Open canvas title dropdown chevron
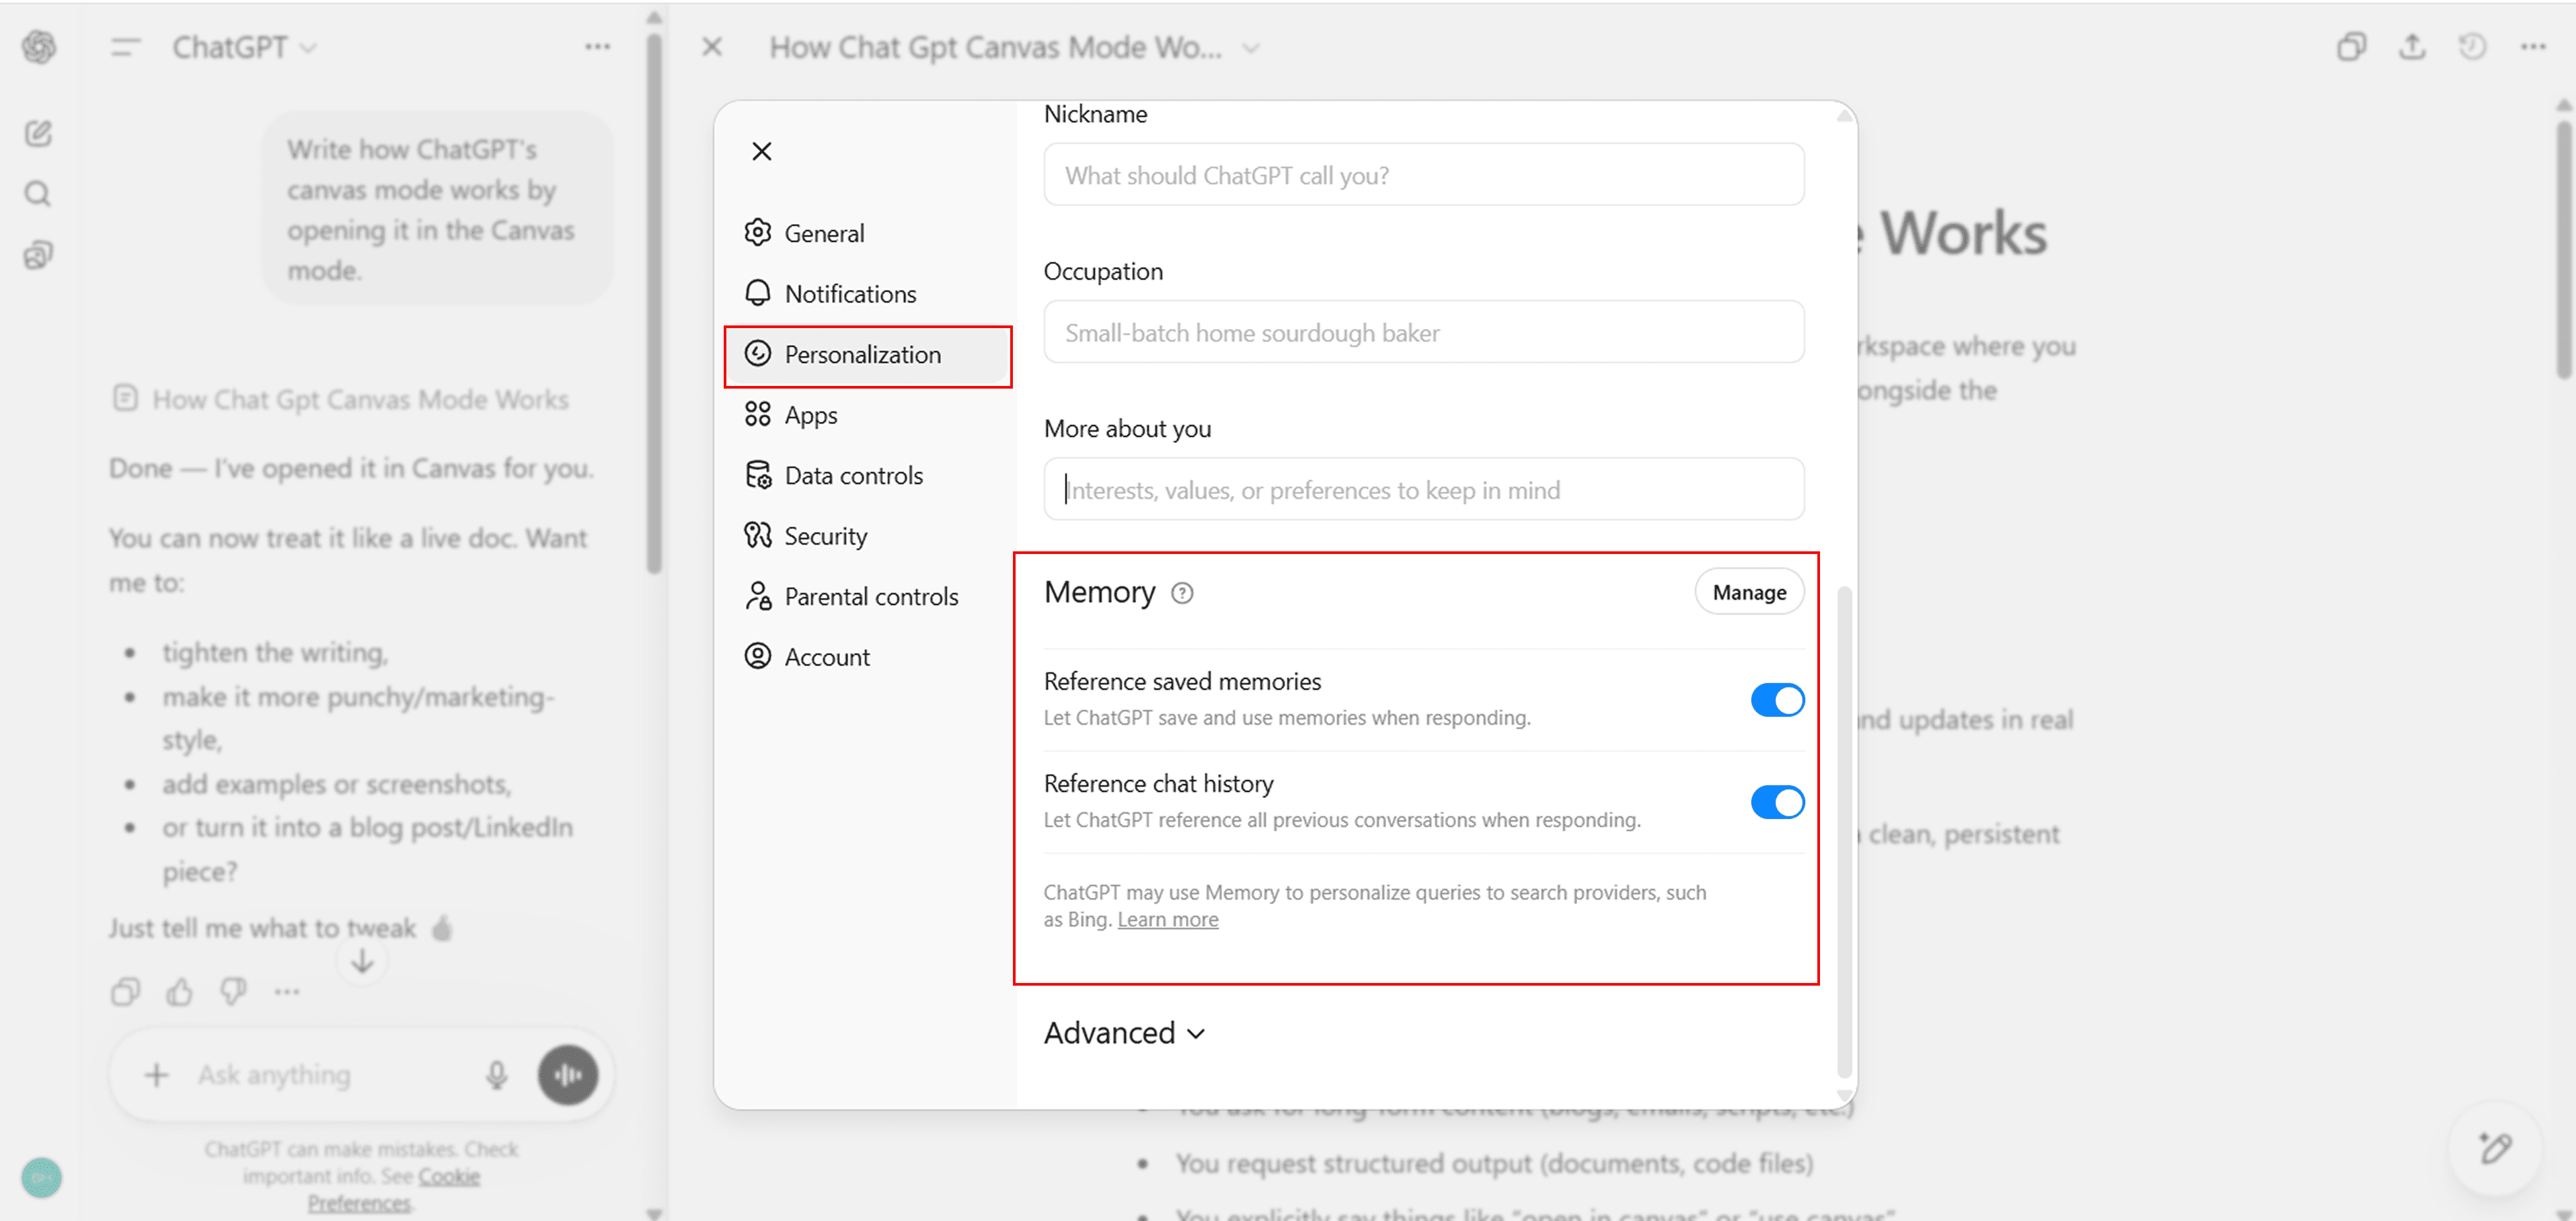 1251,48
